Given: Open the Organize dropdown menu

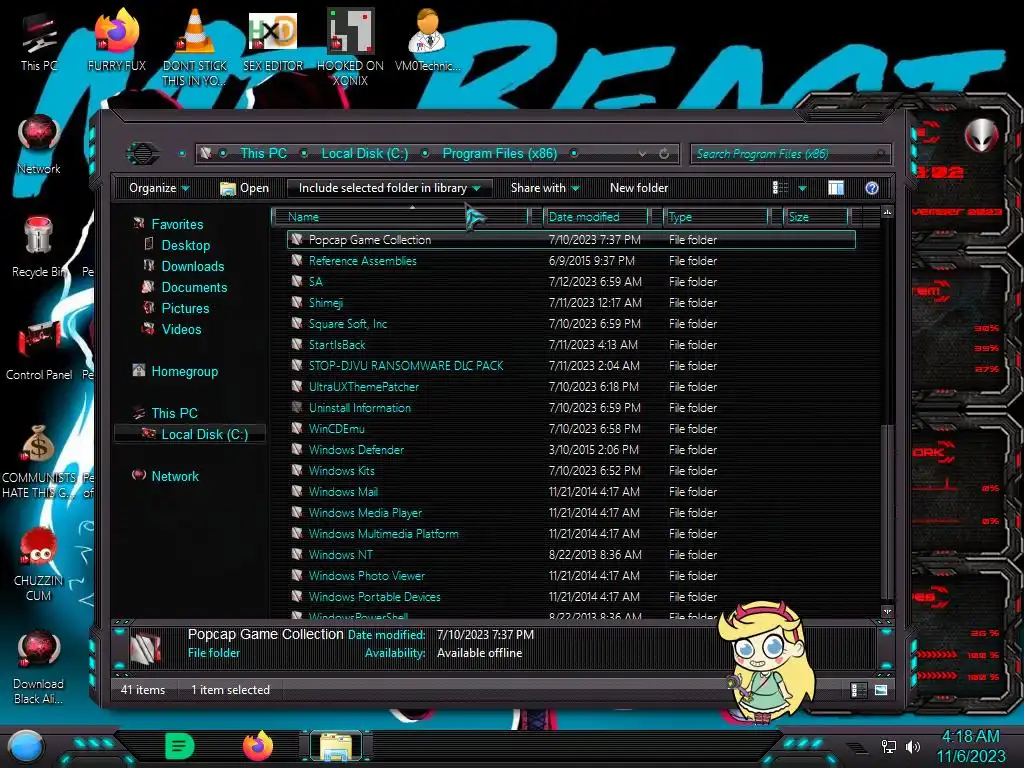Looking at the screenshot, I should pos(159,188).
